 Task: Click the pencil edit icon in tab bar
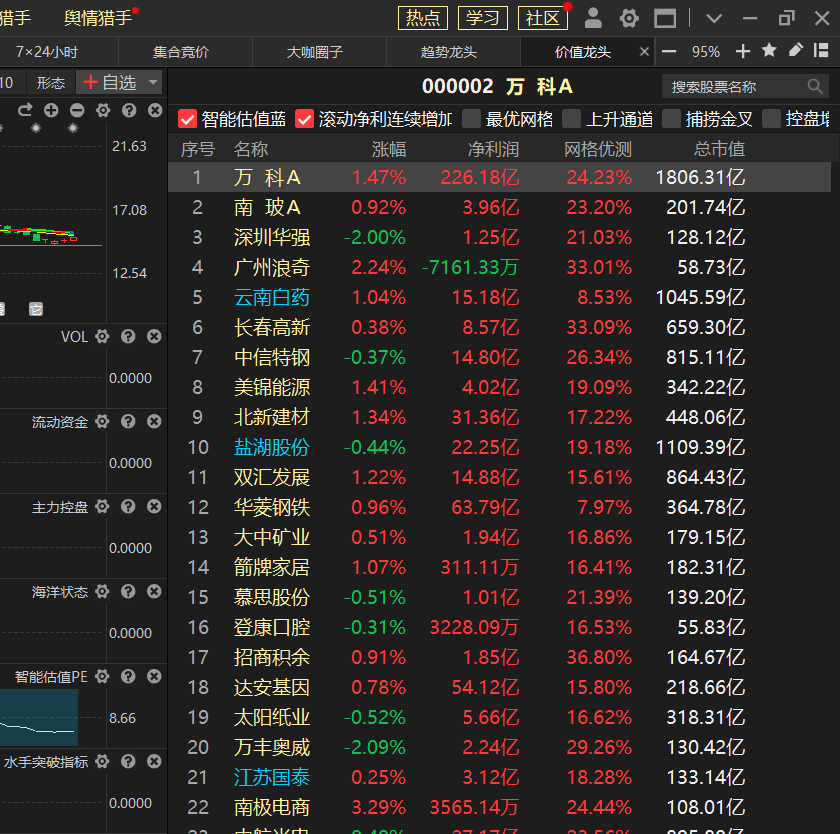coord(796,51)
